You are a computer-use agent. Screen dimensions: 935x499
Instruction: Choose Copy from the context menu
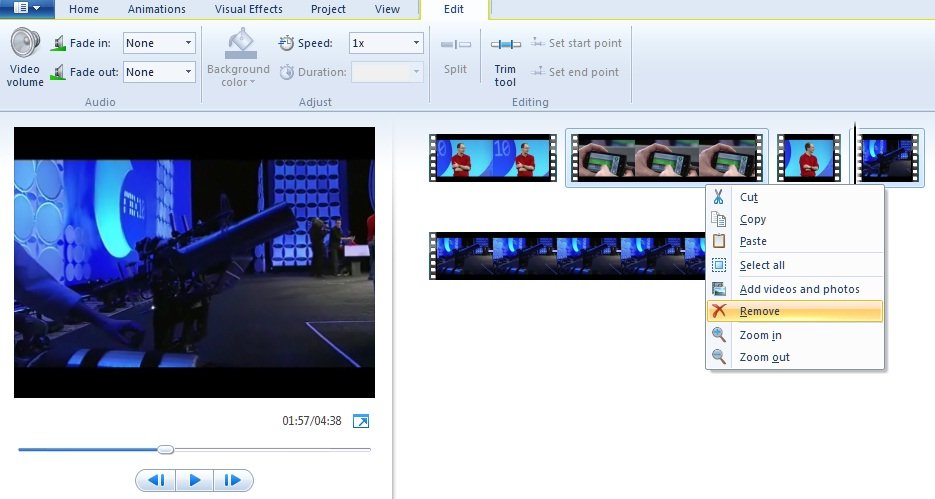coord(794,219)
